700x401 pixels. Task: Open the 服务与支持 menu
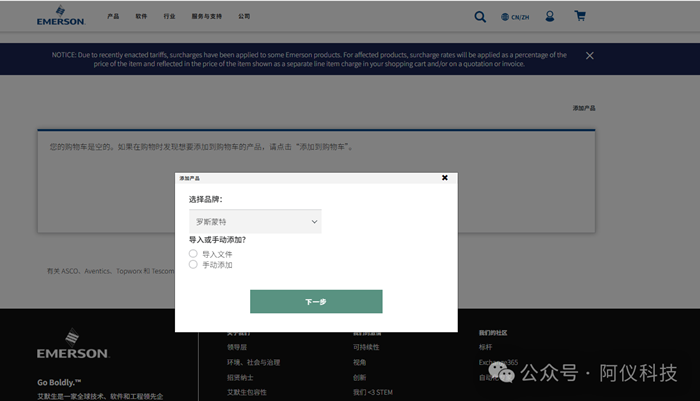pos(207,17)
